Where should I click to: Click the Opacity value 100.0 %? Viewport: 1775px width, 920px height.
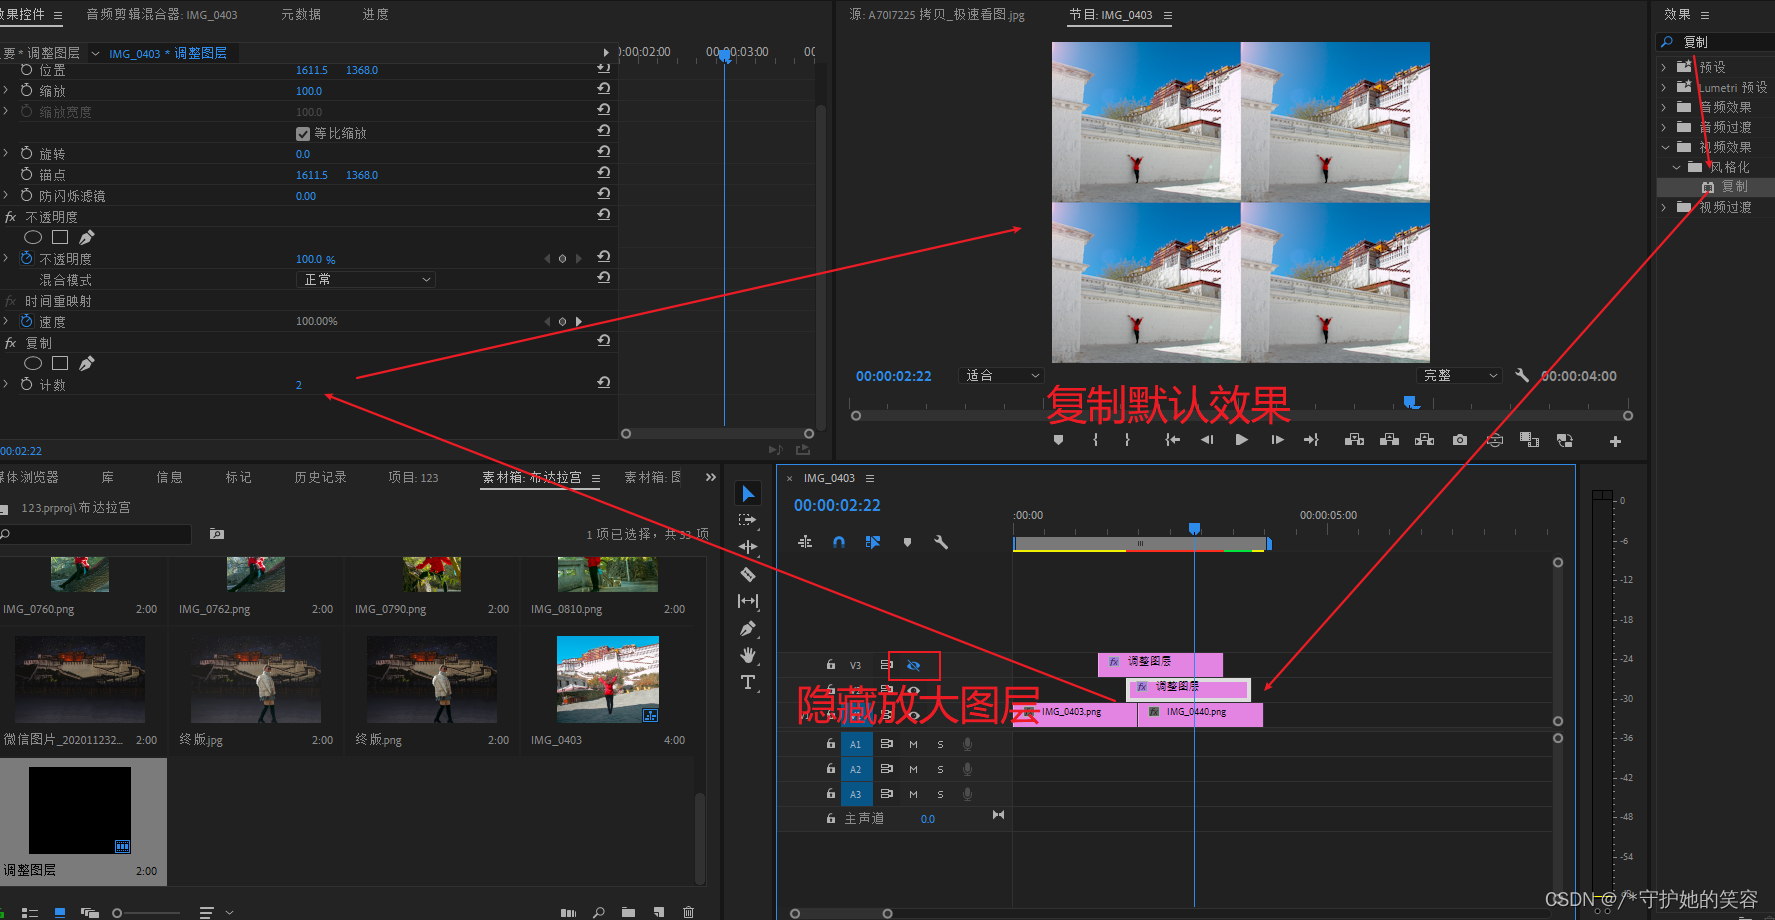[x=315, y=259]
